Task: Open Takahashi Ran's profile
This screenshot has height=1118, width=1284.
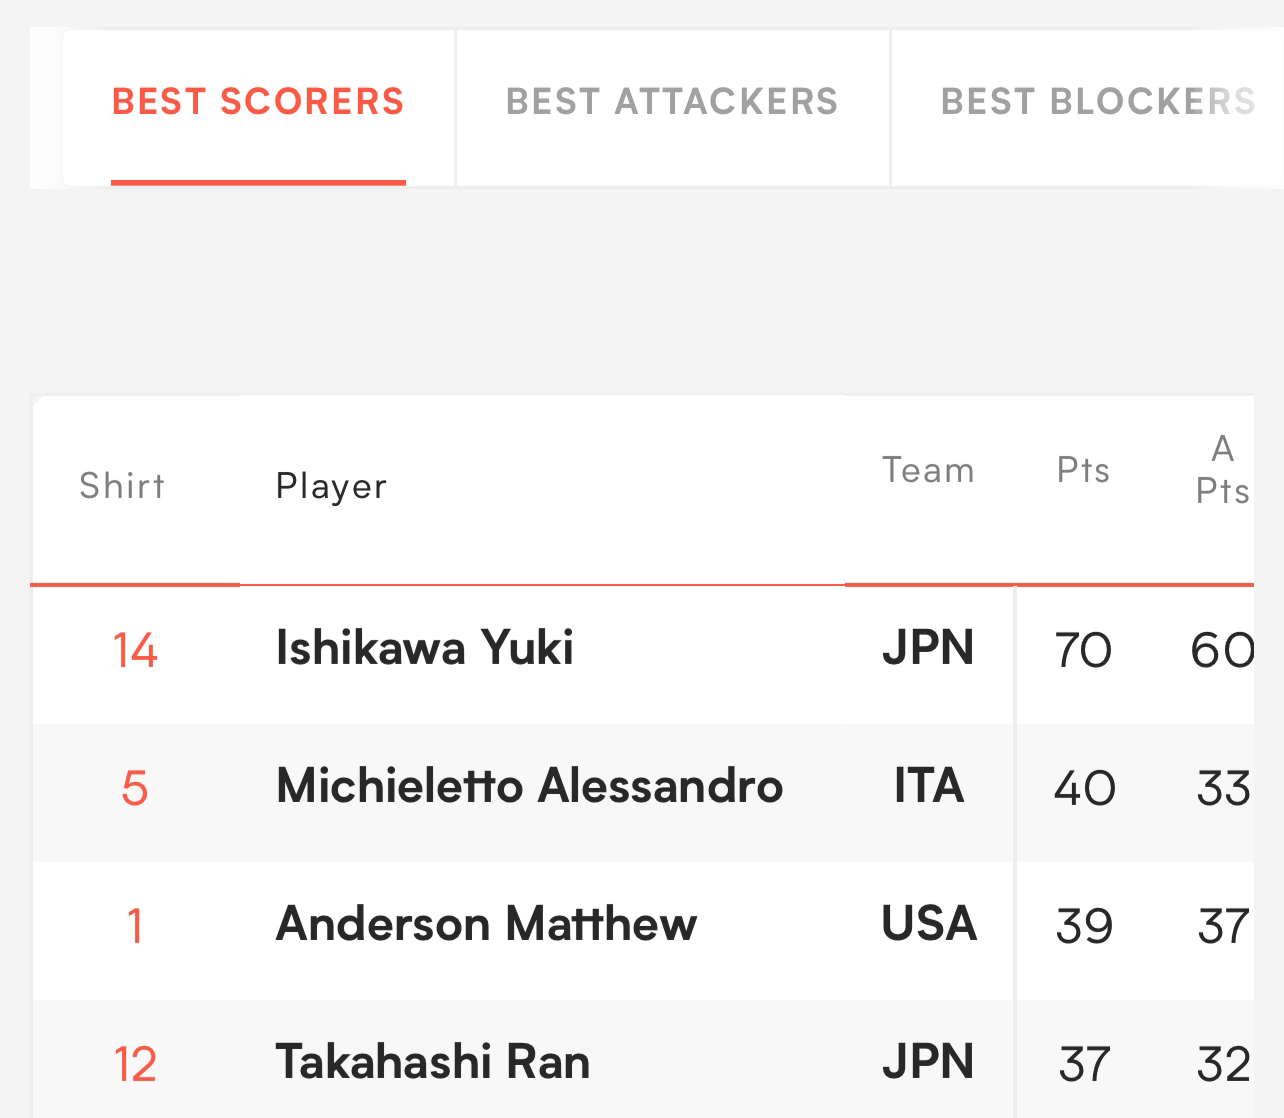Action: pos(433,1062)
